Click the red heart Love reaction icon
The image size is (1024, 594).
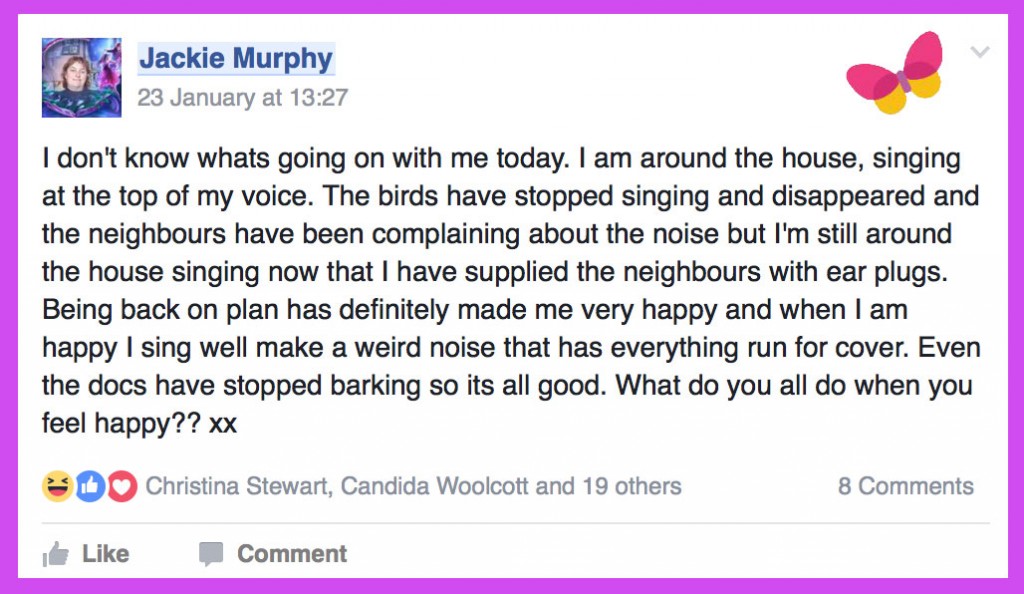(x=121, y=486)
